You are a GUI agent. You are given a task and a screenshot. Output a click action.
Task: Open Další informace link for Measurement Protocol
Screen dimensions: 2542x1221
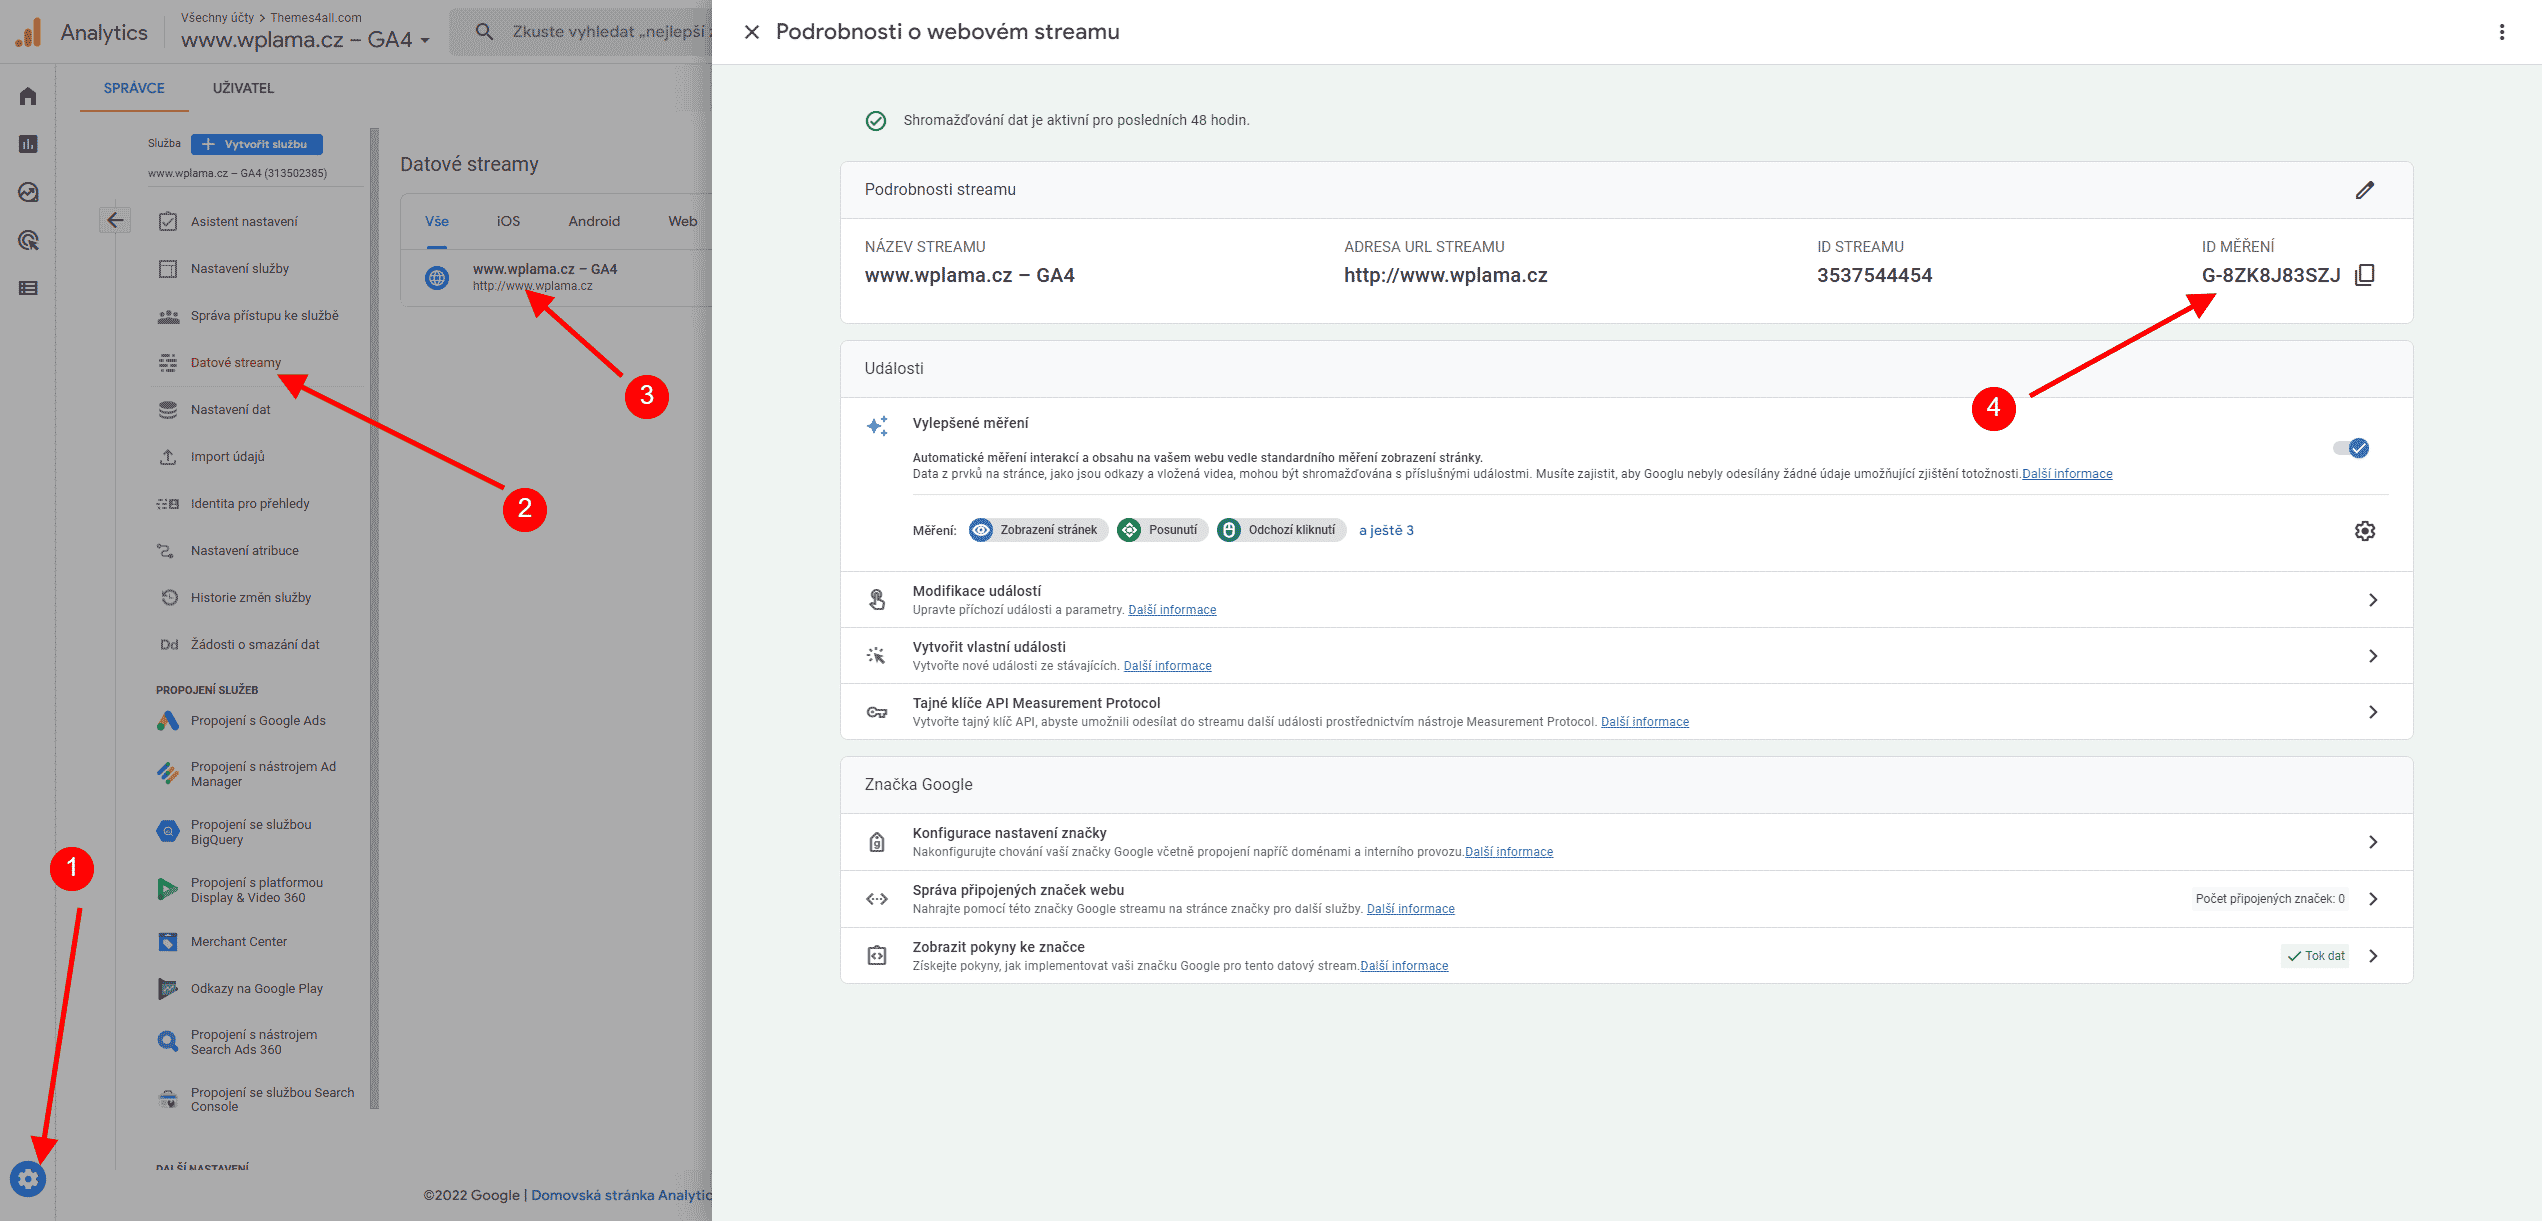click(x=1645, y=722)
